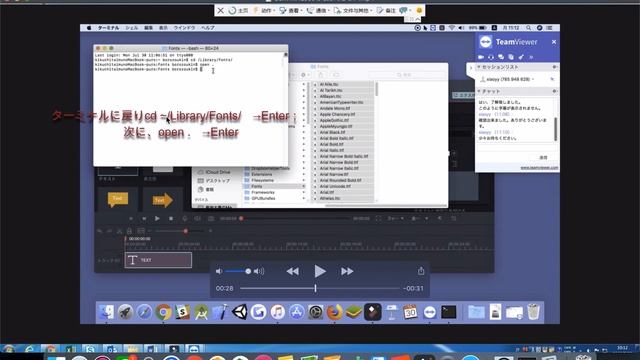Screen dimensions: 640x360
Task: Click the chat message input field
Action: (x=517, y=147)
